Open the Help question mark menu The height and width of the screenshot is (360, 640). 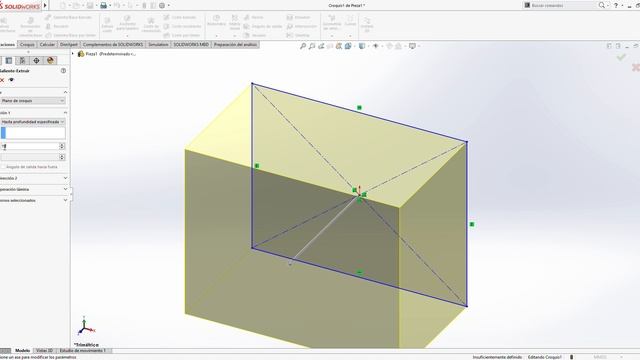[x=616, y=5]
